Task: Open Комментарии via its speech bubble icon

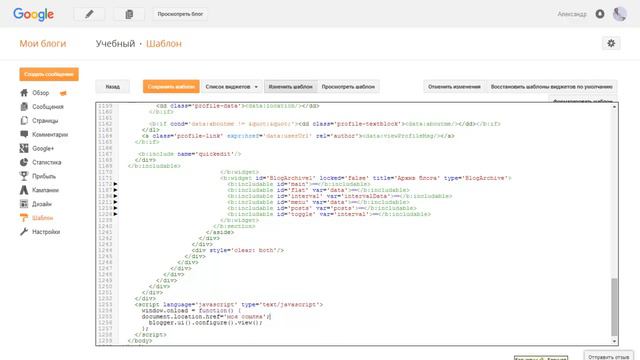Action: 24,134
